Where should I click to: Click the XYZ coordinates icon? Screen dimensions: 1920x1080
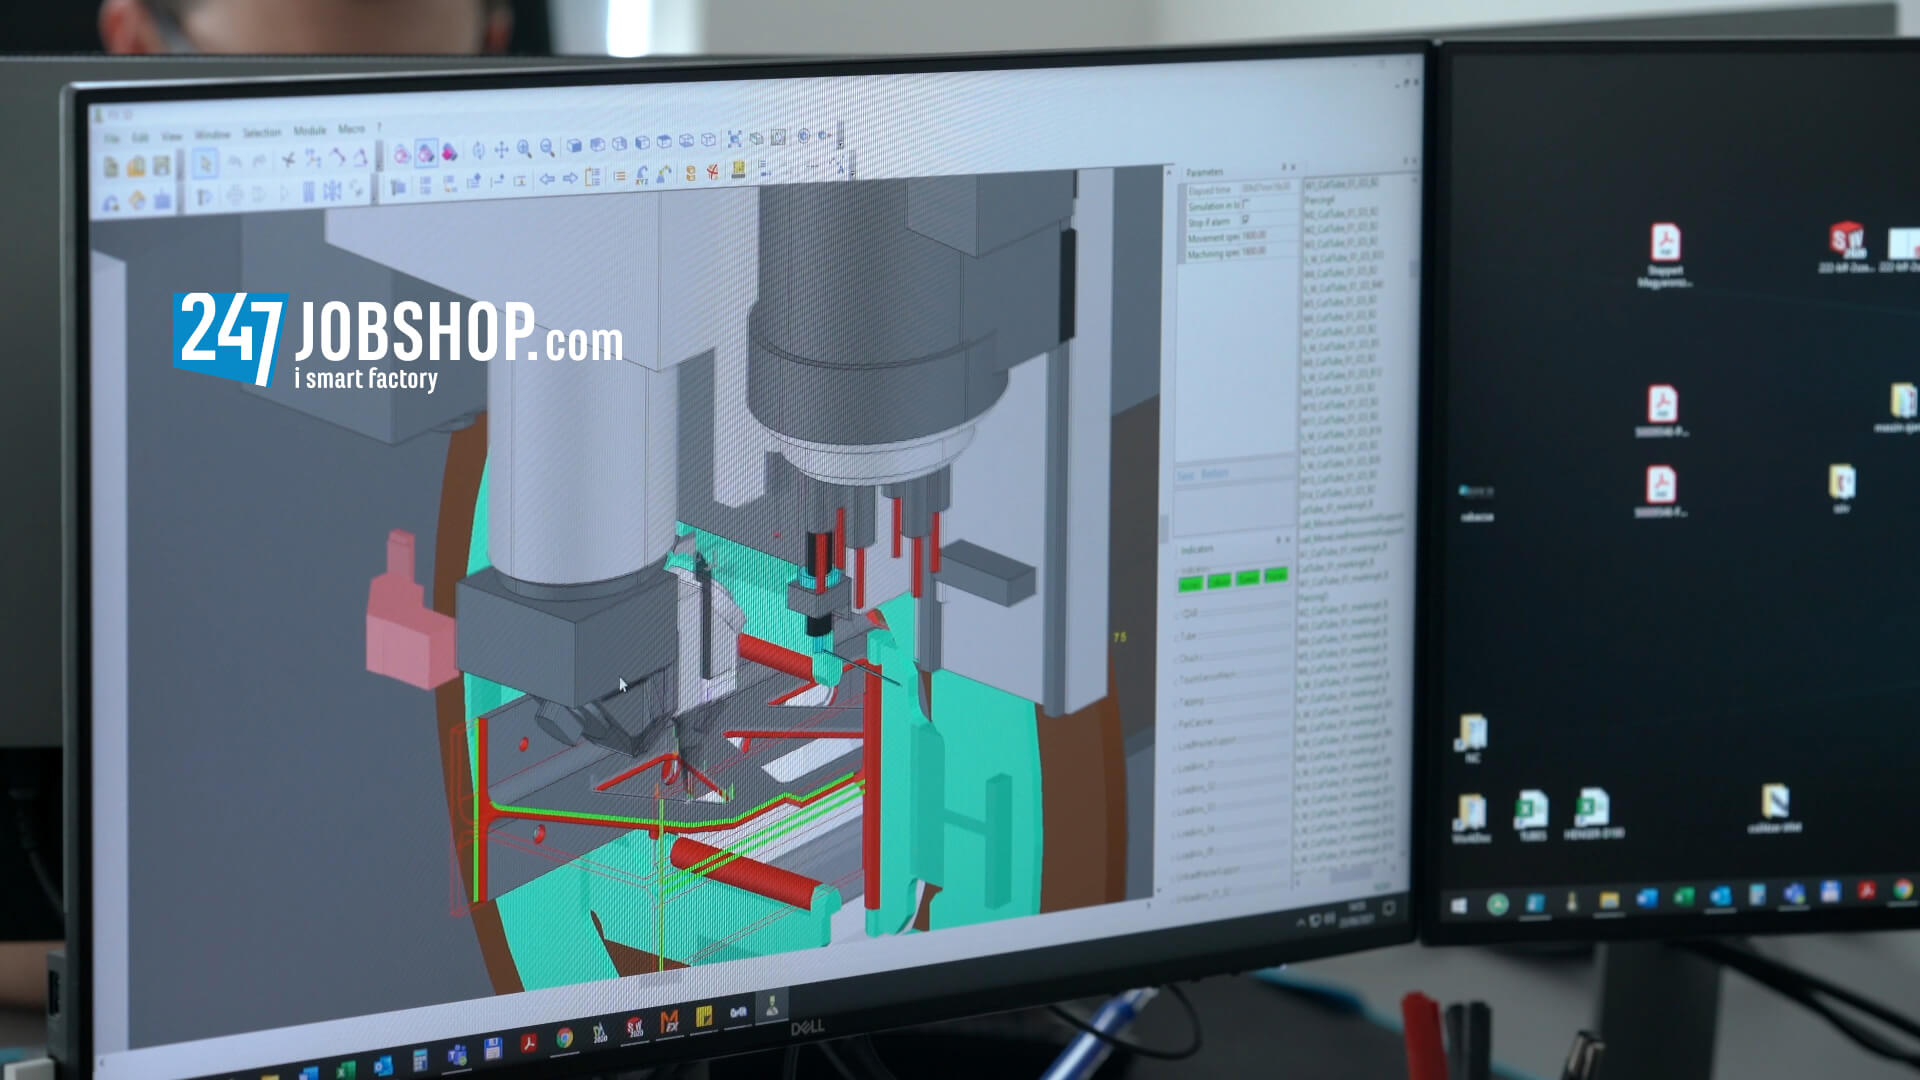click(x=641, y=176)
